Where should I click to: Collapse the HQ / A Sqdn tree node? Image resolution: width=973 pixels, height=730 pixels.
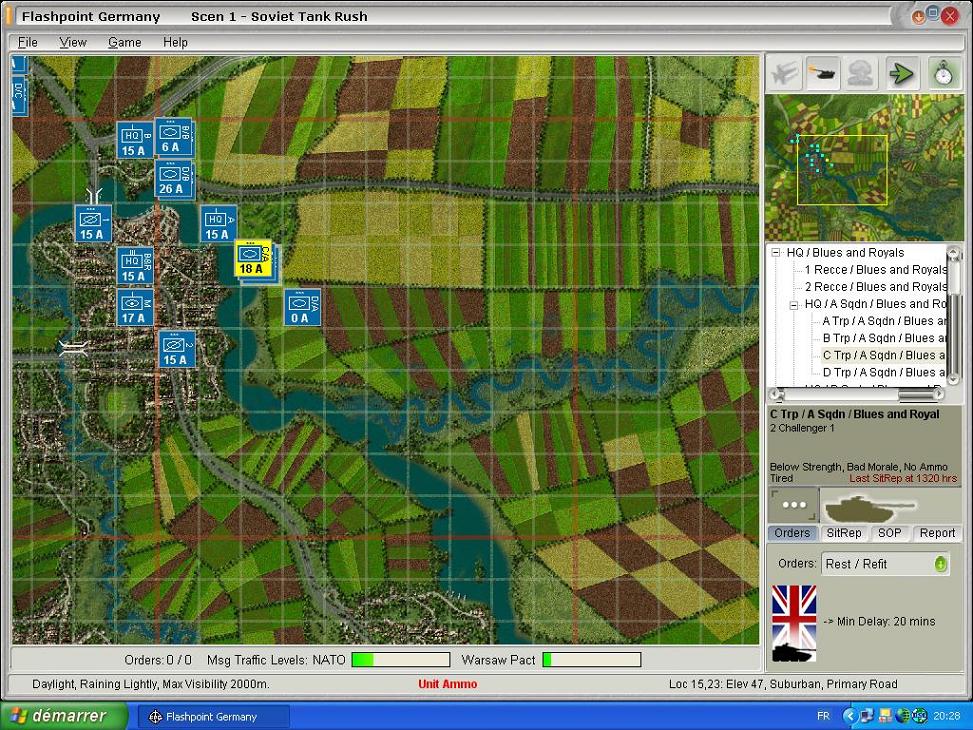[x=794, y=305]
